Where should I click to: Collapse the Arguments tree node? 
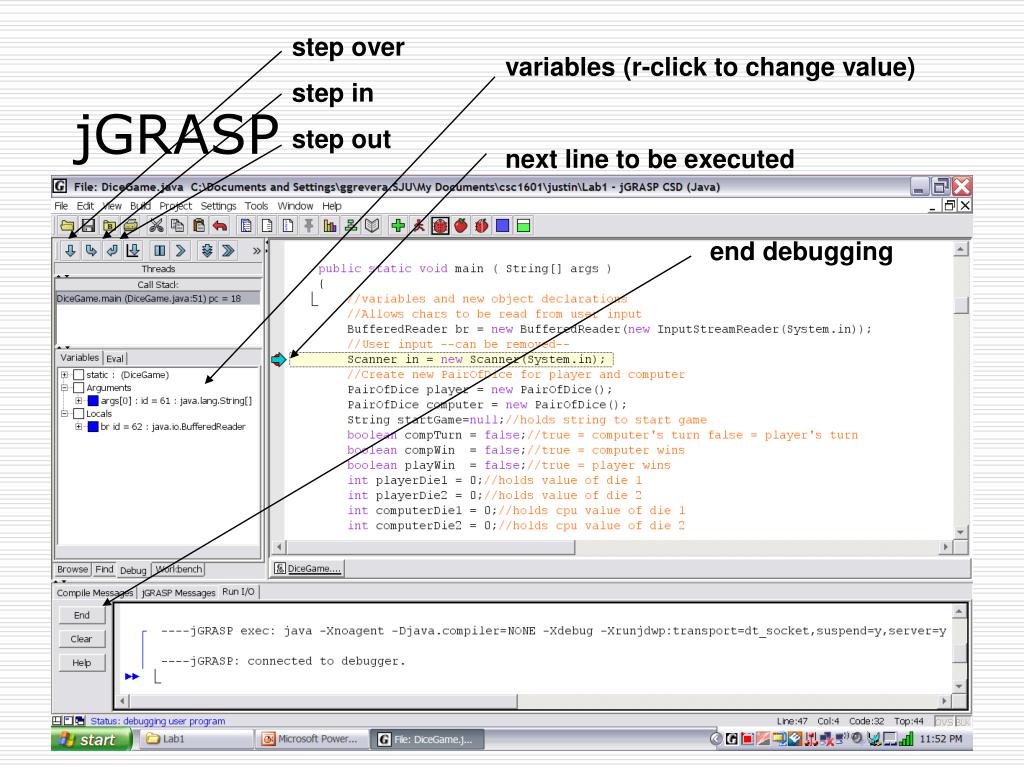coord(65,388)
